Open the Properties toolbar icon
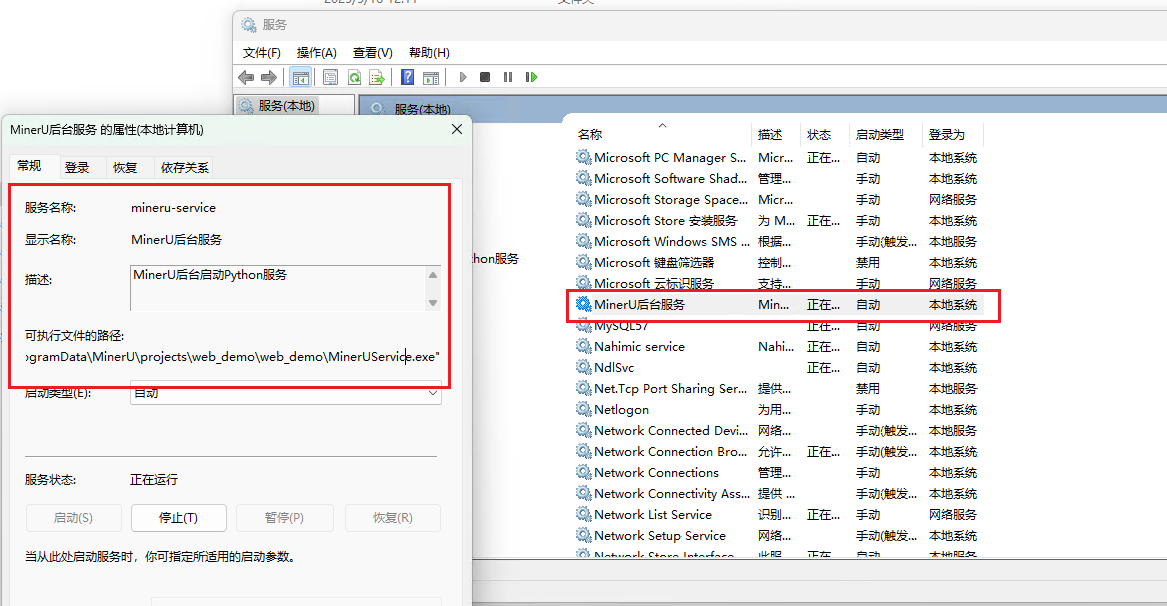 (x=330, y=77)
